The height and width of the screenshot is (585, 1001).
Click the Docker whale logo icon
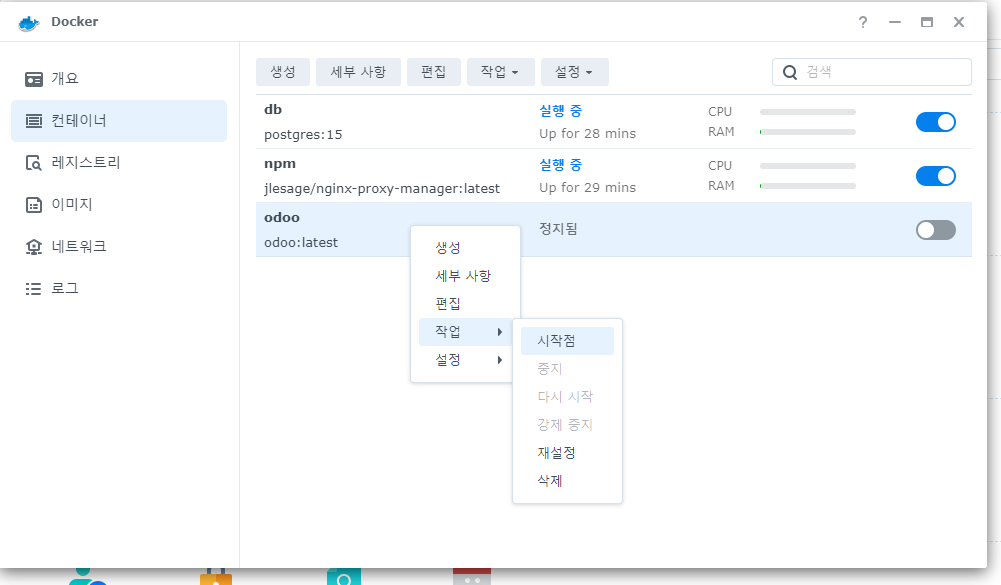tap(29, 23)
